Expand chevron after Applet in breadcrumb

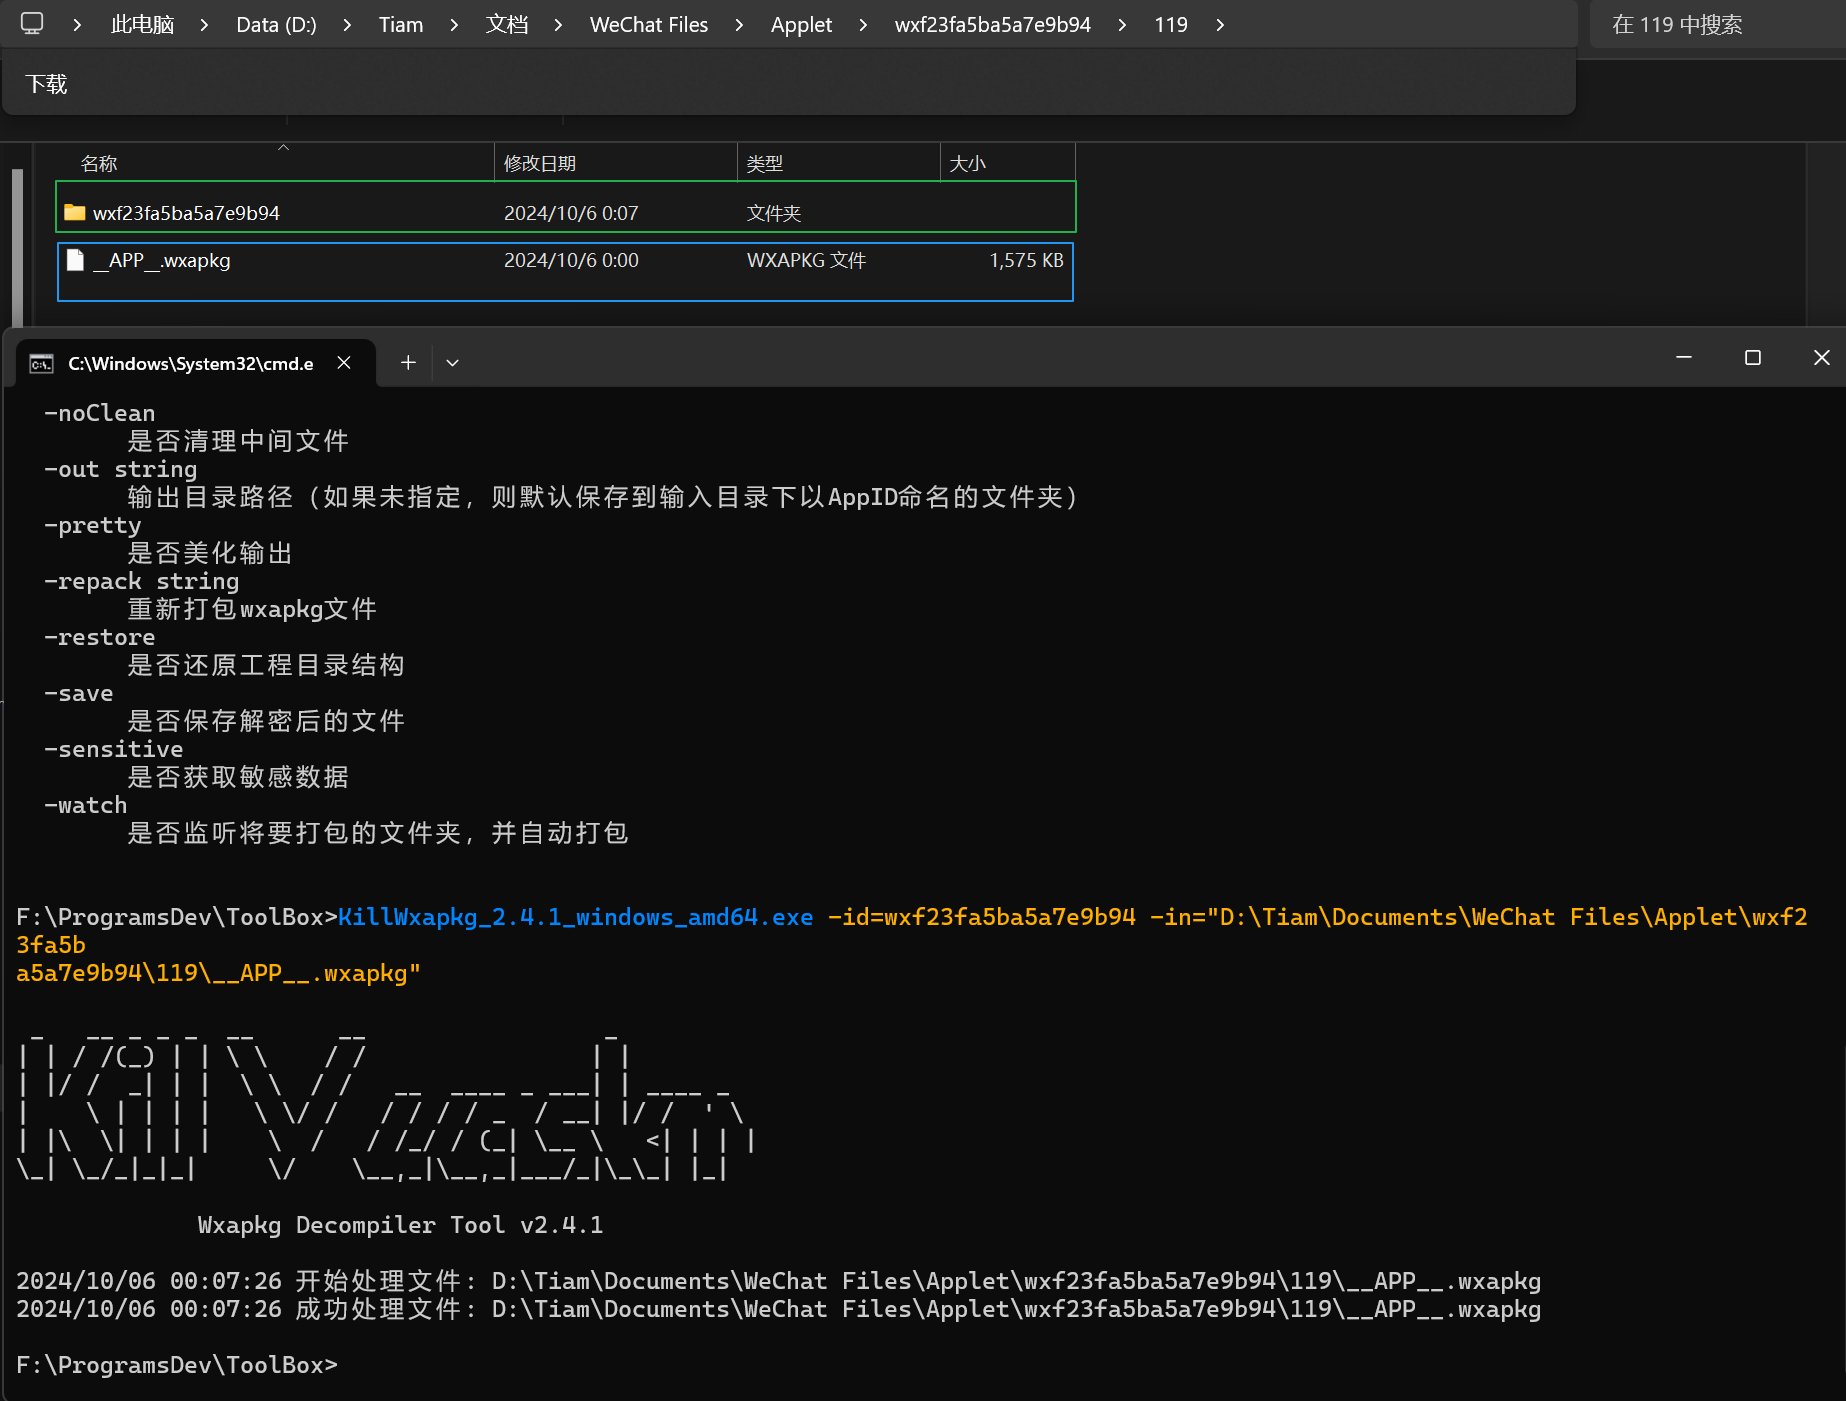tap(863, 25)
